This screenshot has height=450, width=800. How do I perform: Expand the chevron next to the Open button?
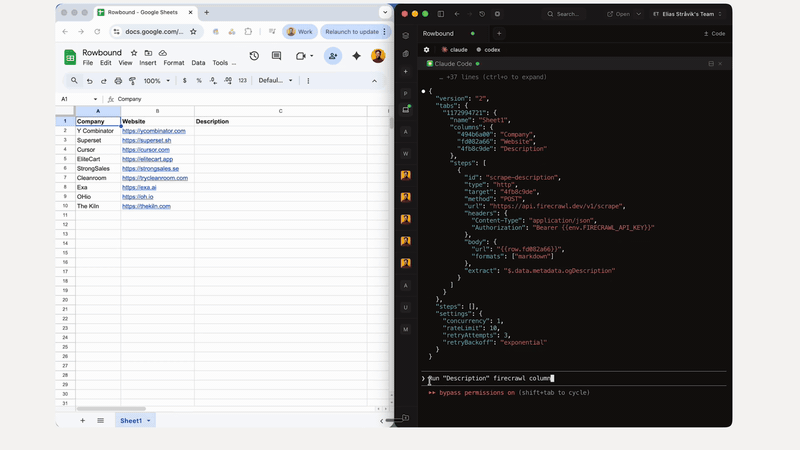[x=638, y=14]
